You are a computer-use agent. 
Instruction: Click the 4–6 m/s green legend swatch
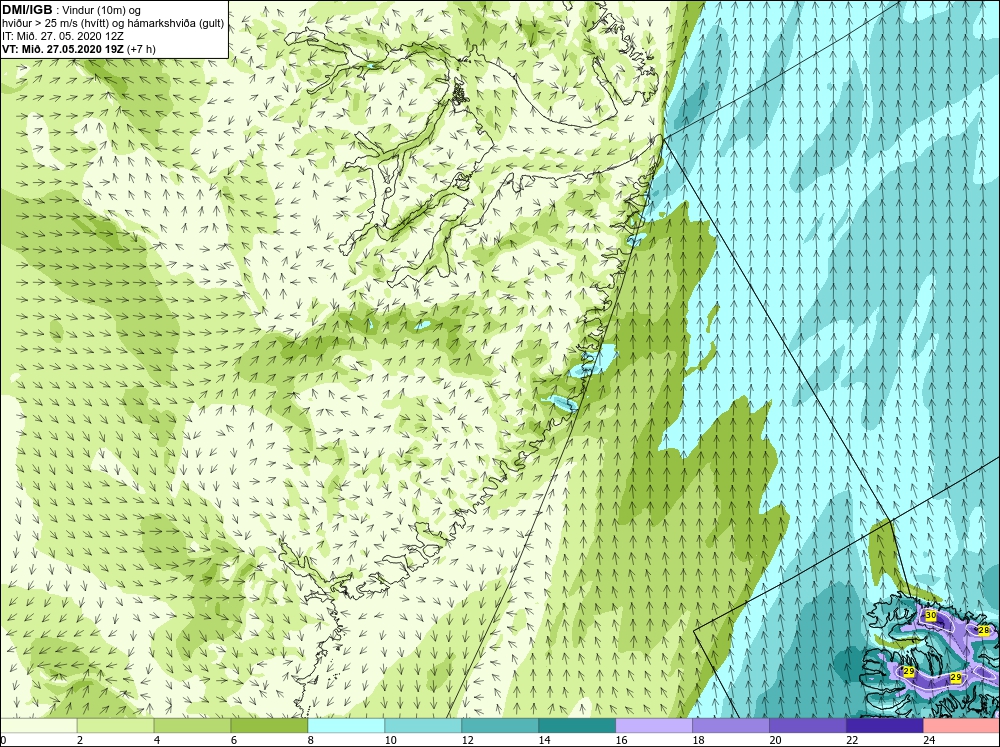click(192, 725)
